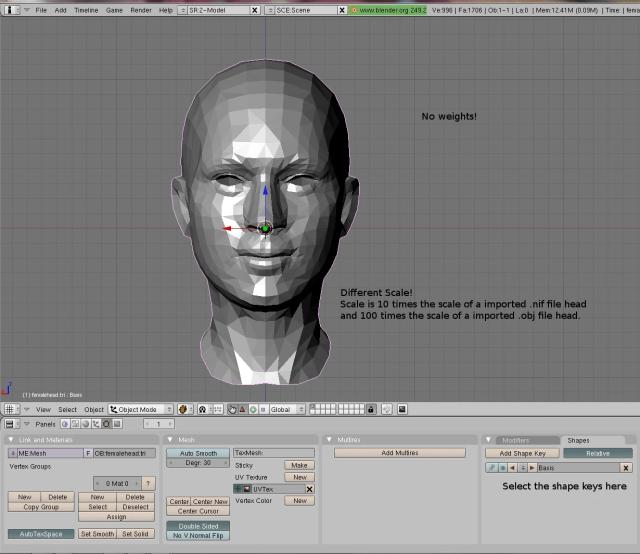640x554 pixels.
Task: Click the question mark material button
Action: pos(149,483)
